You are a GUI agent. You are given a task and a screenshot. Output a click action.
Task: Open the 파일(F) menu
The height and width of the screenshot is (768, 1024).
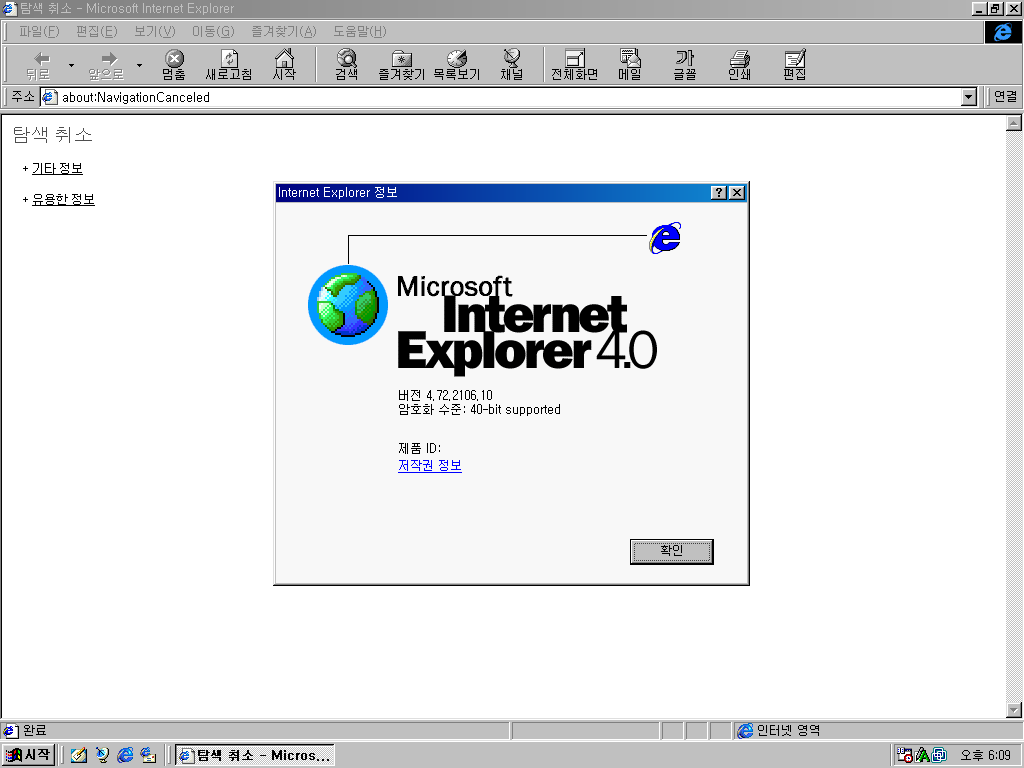[x=39, y=31]
